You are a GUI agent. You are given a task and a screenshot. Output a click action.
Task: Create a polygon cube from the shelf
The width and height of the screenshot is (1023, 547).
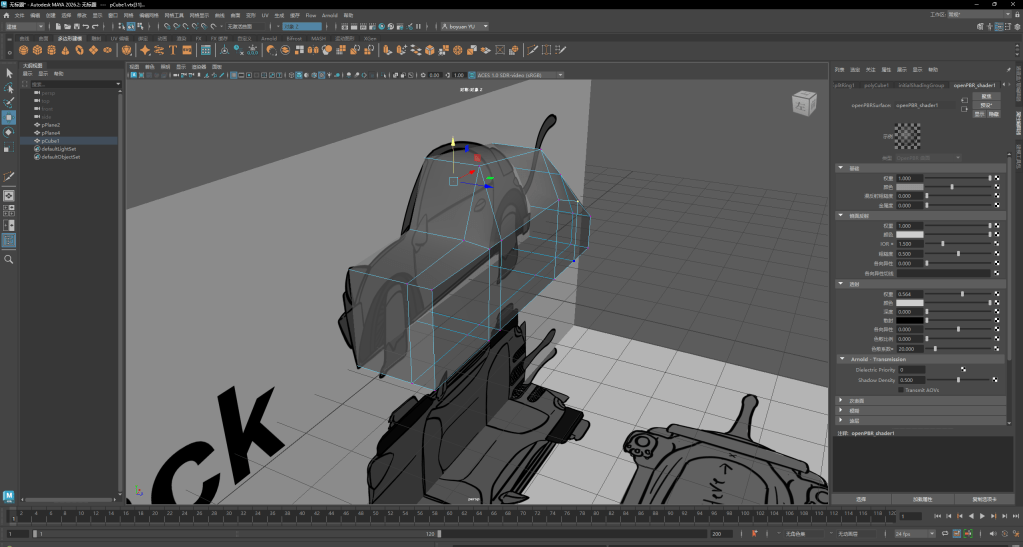pyautogui.click(x=37, y=50)
